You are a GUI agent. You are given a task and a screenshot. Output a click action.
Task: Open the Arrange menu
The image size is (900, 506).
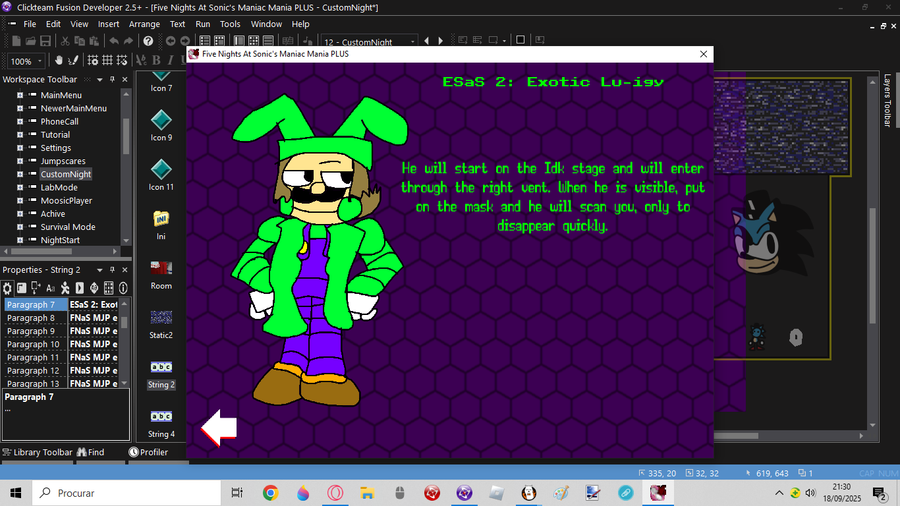click(144, 24)
